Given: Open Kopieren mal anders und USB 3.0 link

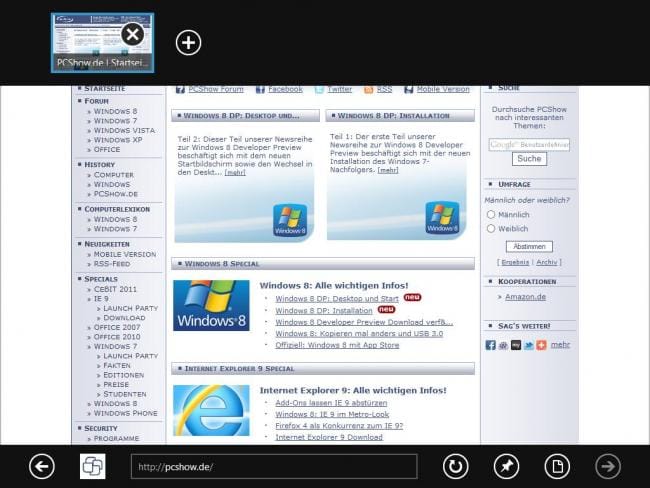Looking at the screenshot, I should click(x=359, y=333).
